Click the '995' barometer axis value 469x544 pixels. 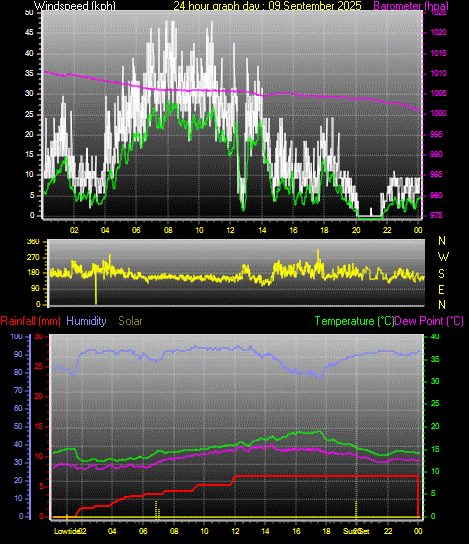coord(437,134)
